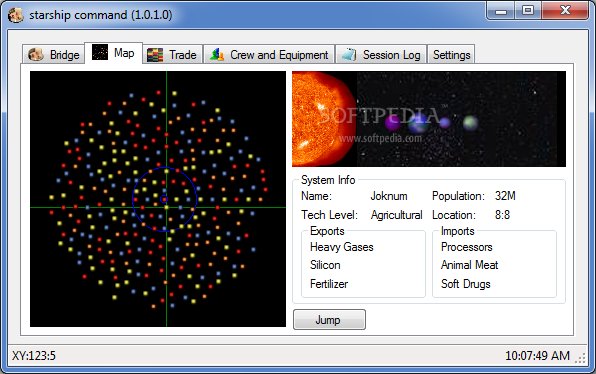Minimize the starship command window
This screenshot has width=596, height=374.
(x=501, y=11)
